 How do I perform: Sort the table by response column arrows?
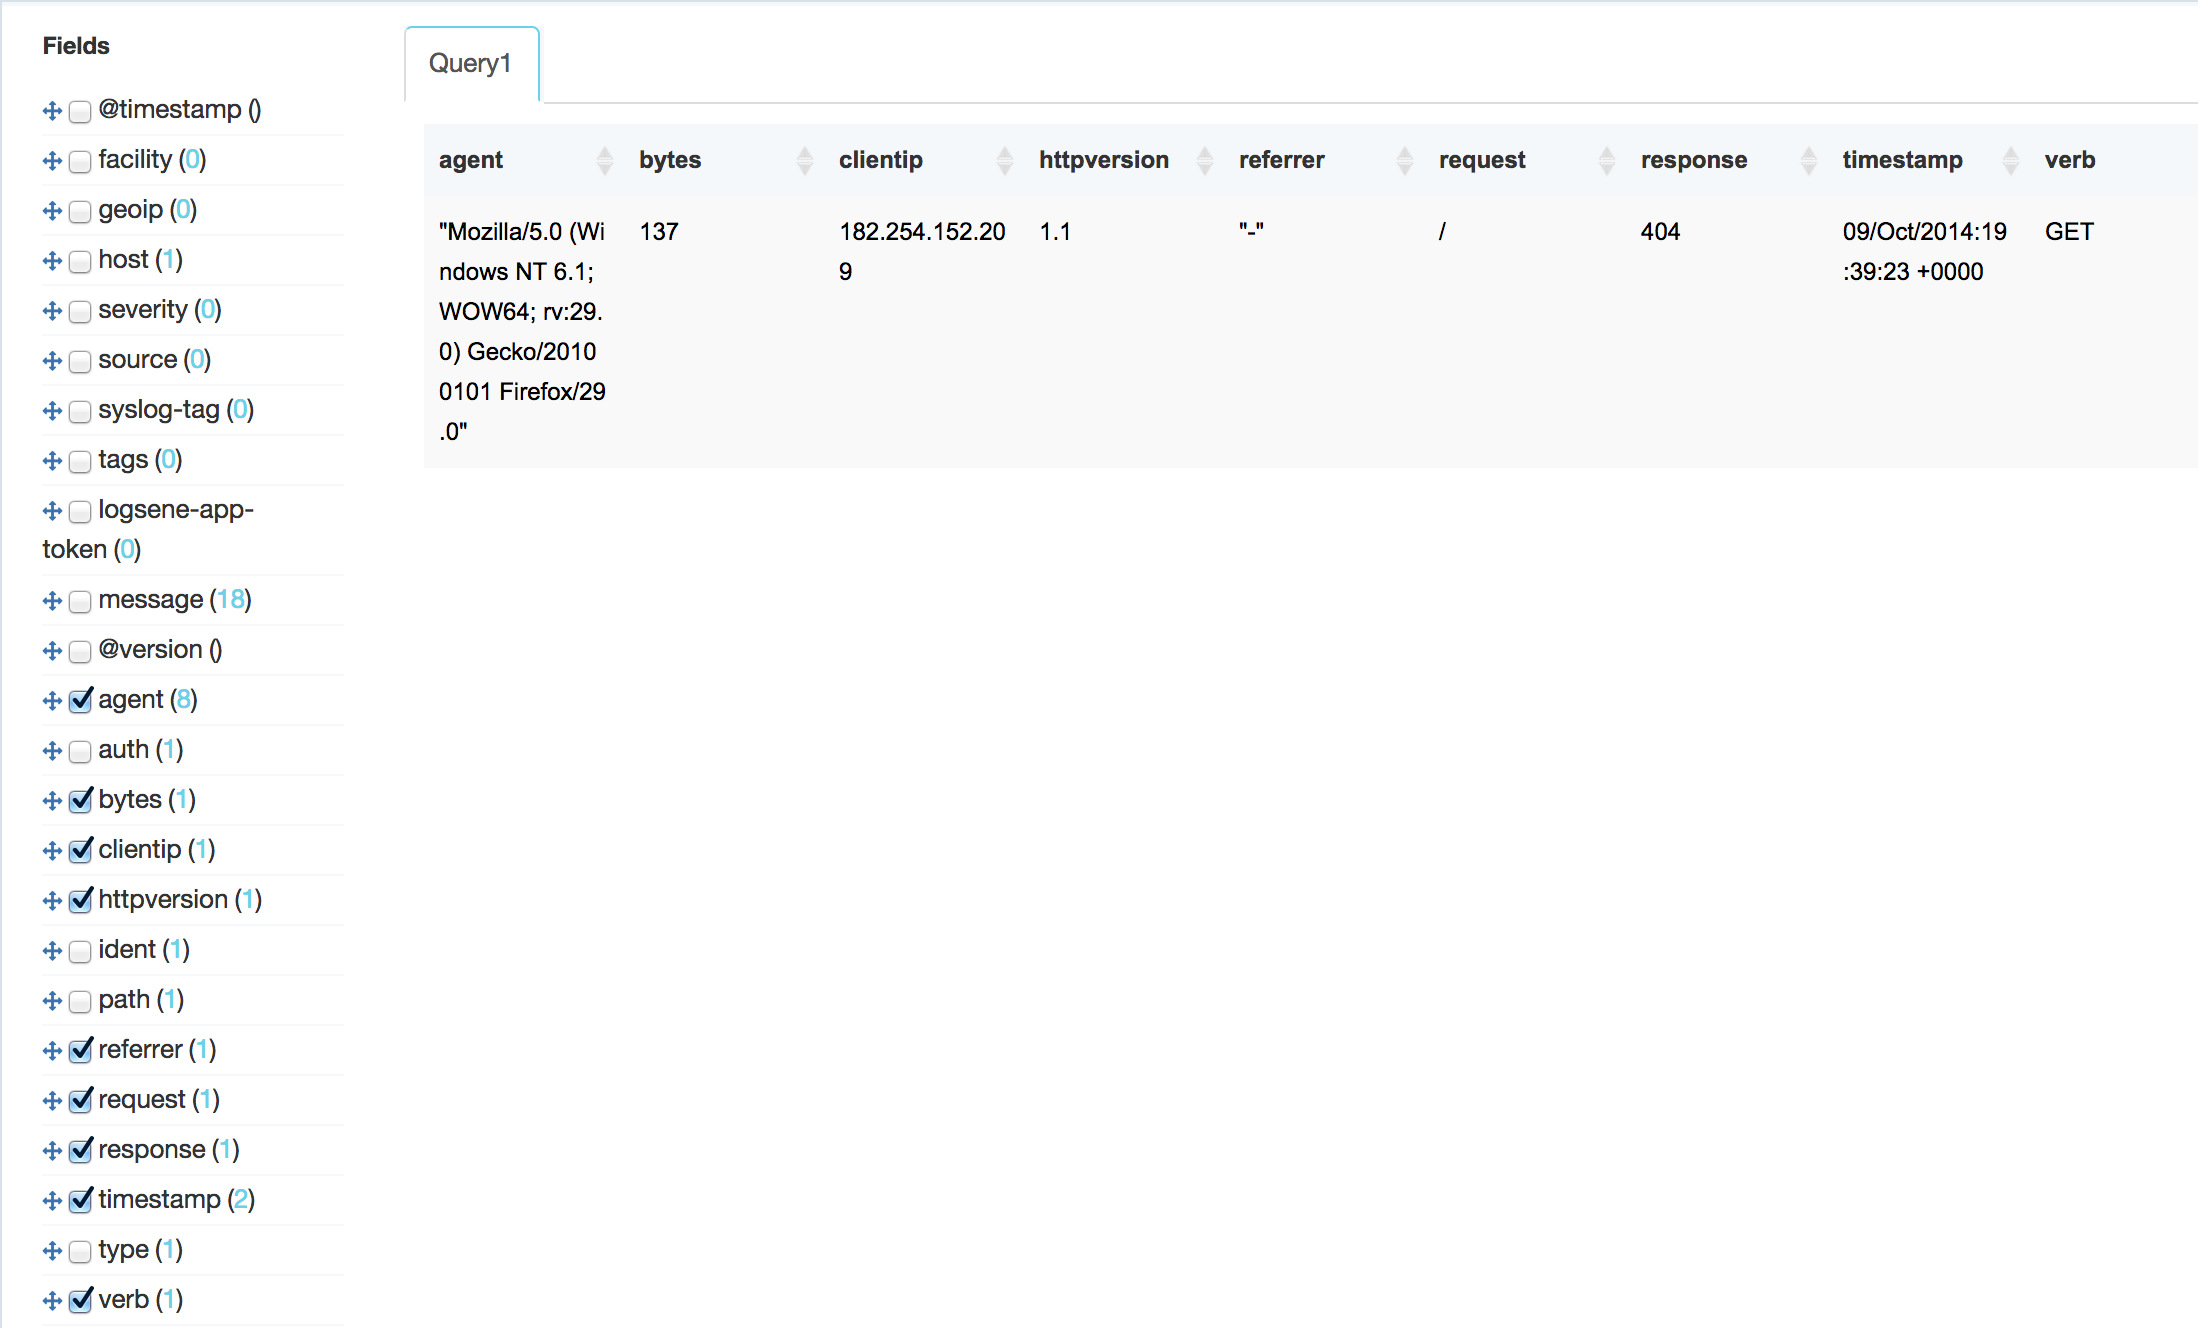pos(1808,160)
